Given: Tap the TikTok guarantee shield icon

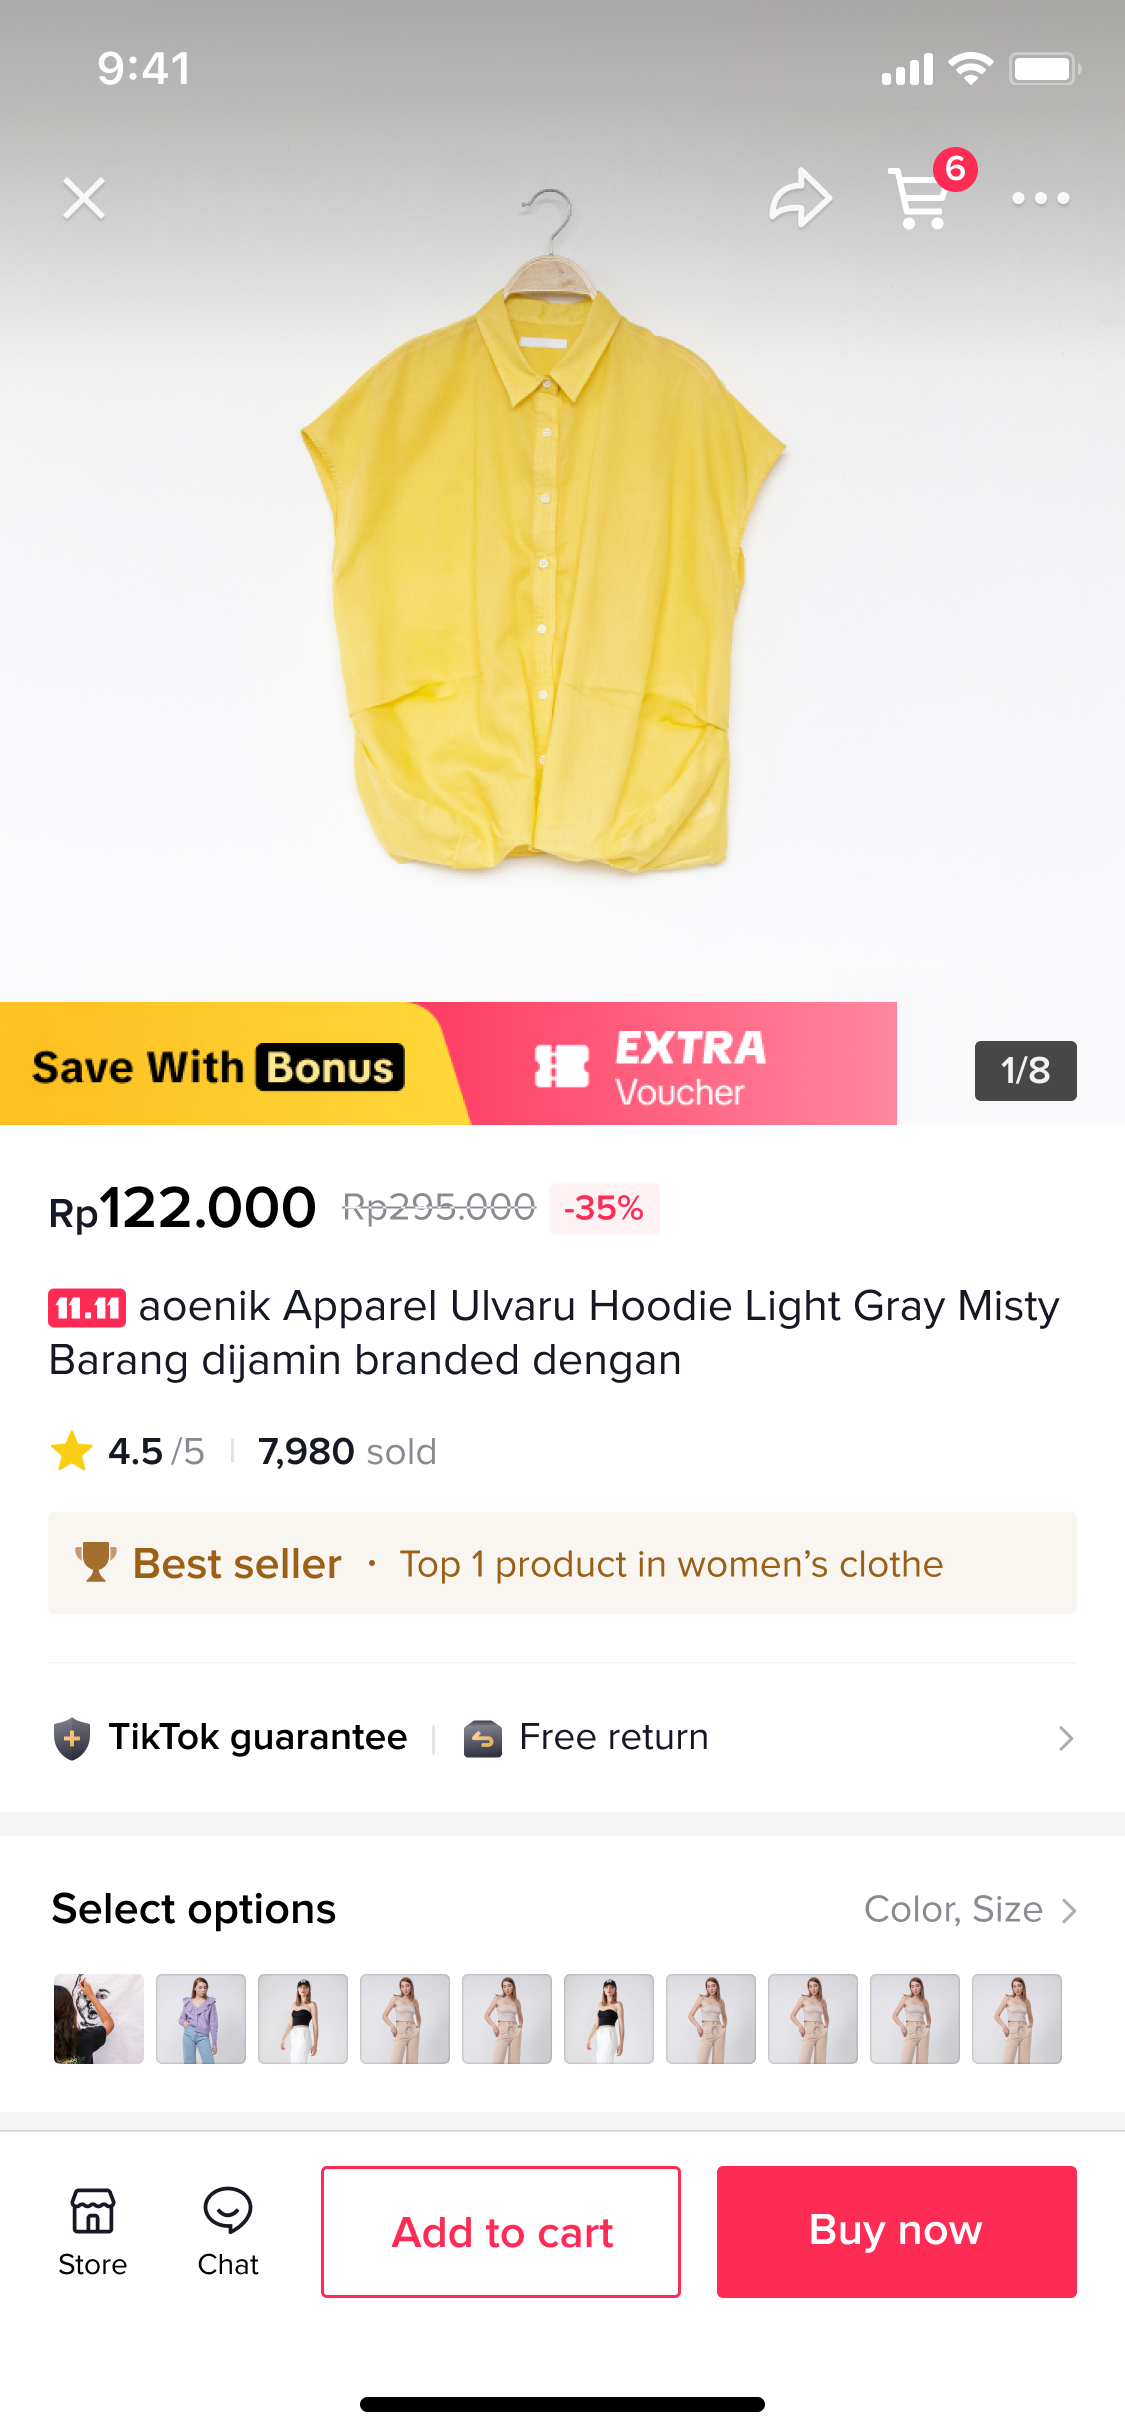Looking at the screenshot, I should [x=72, y=1738].
